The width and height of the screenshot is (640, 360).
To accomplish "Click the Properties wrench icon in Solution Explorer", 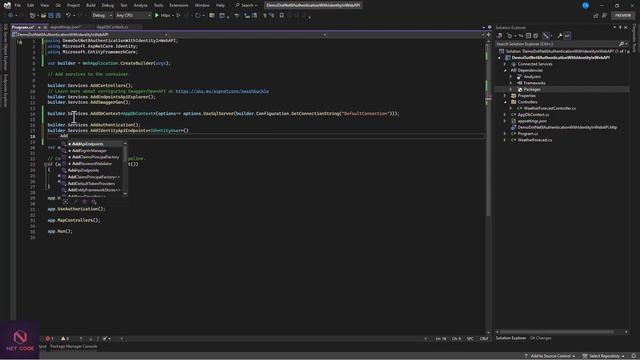I will [560, 36].
